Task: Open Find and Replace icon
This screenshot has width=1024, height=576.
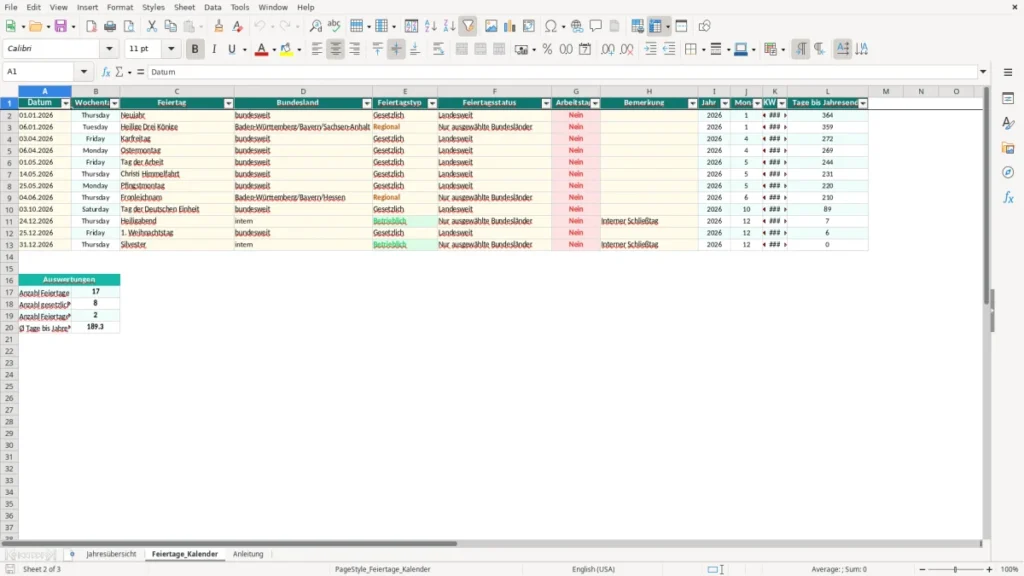Action: [x=315, y=26]
